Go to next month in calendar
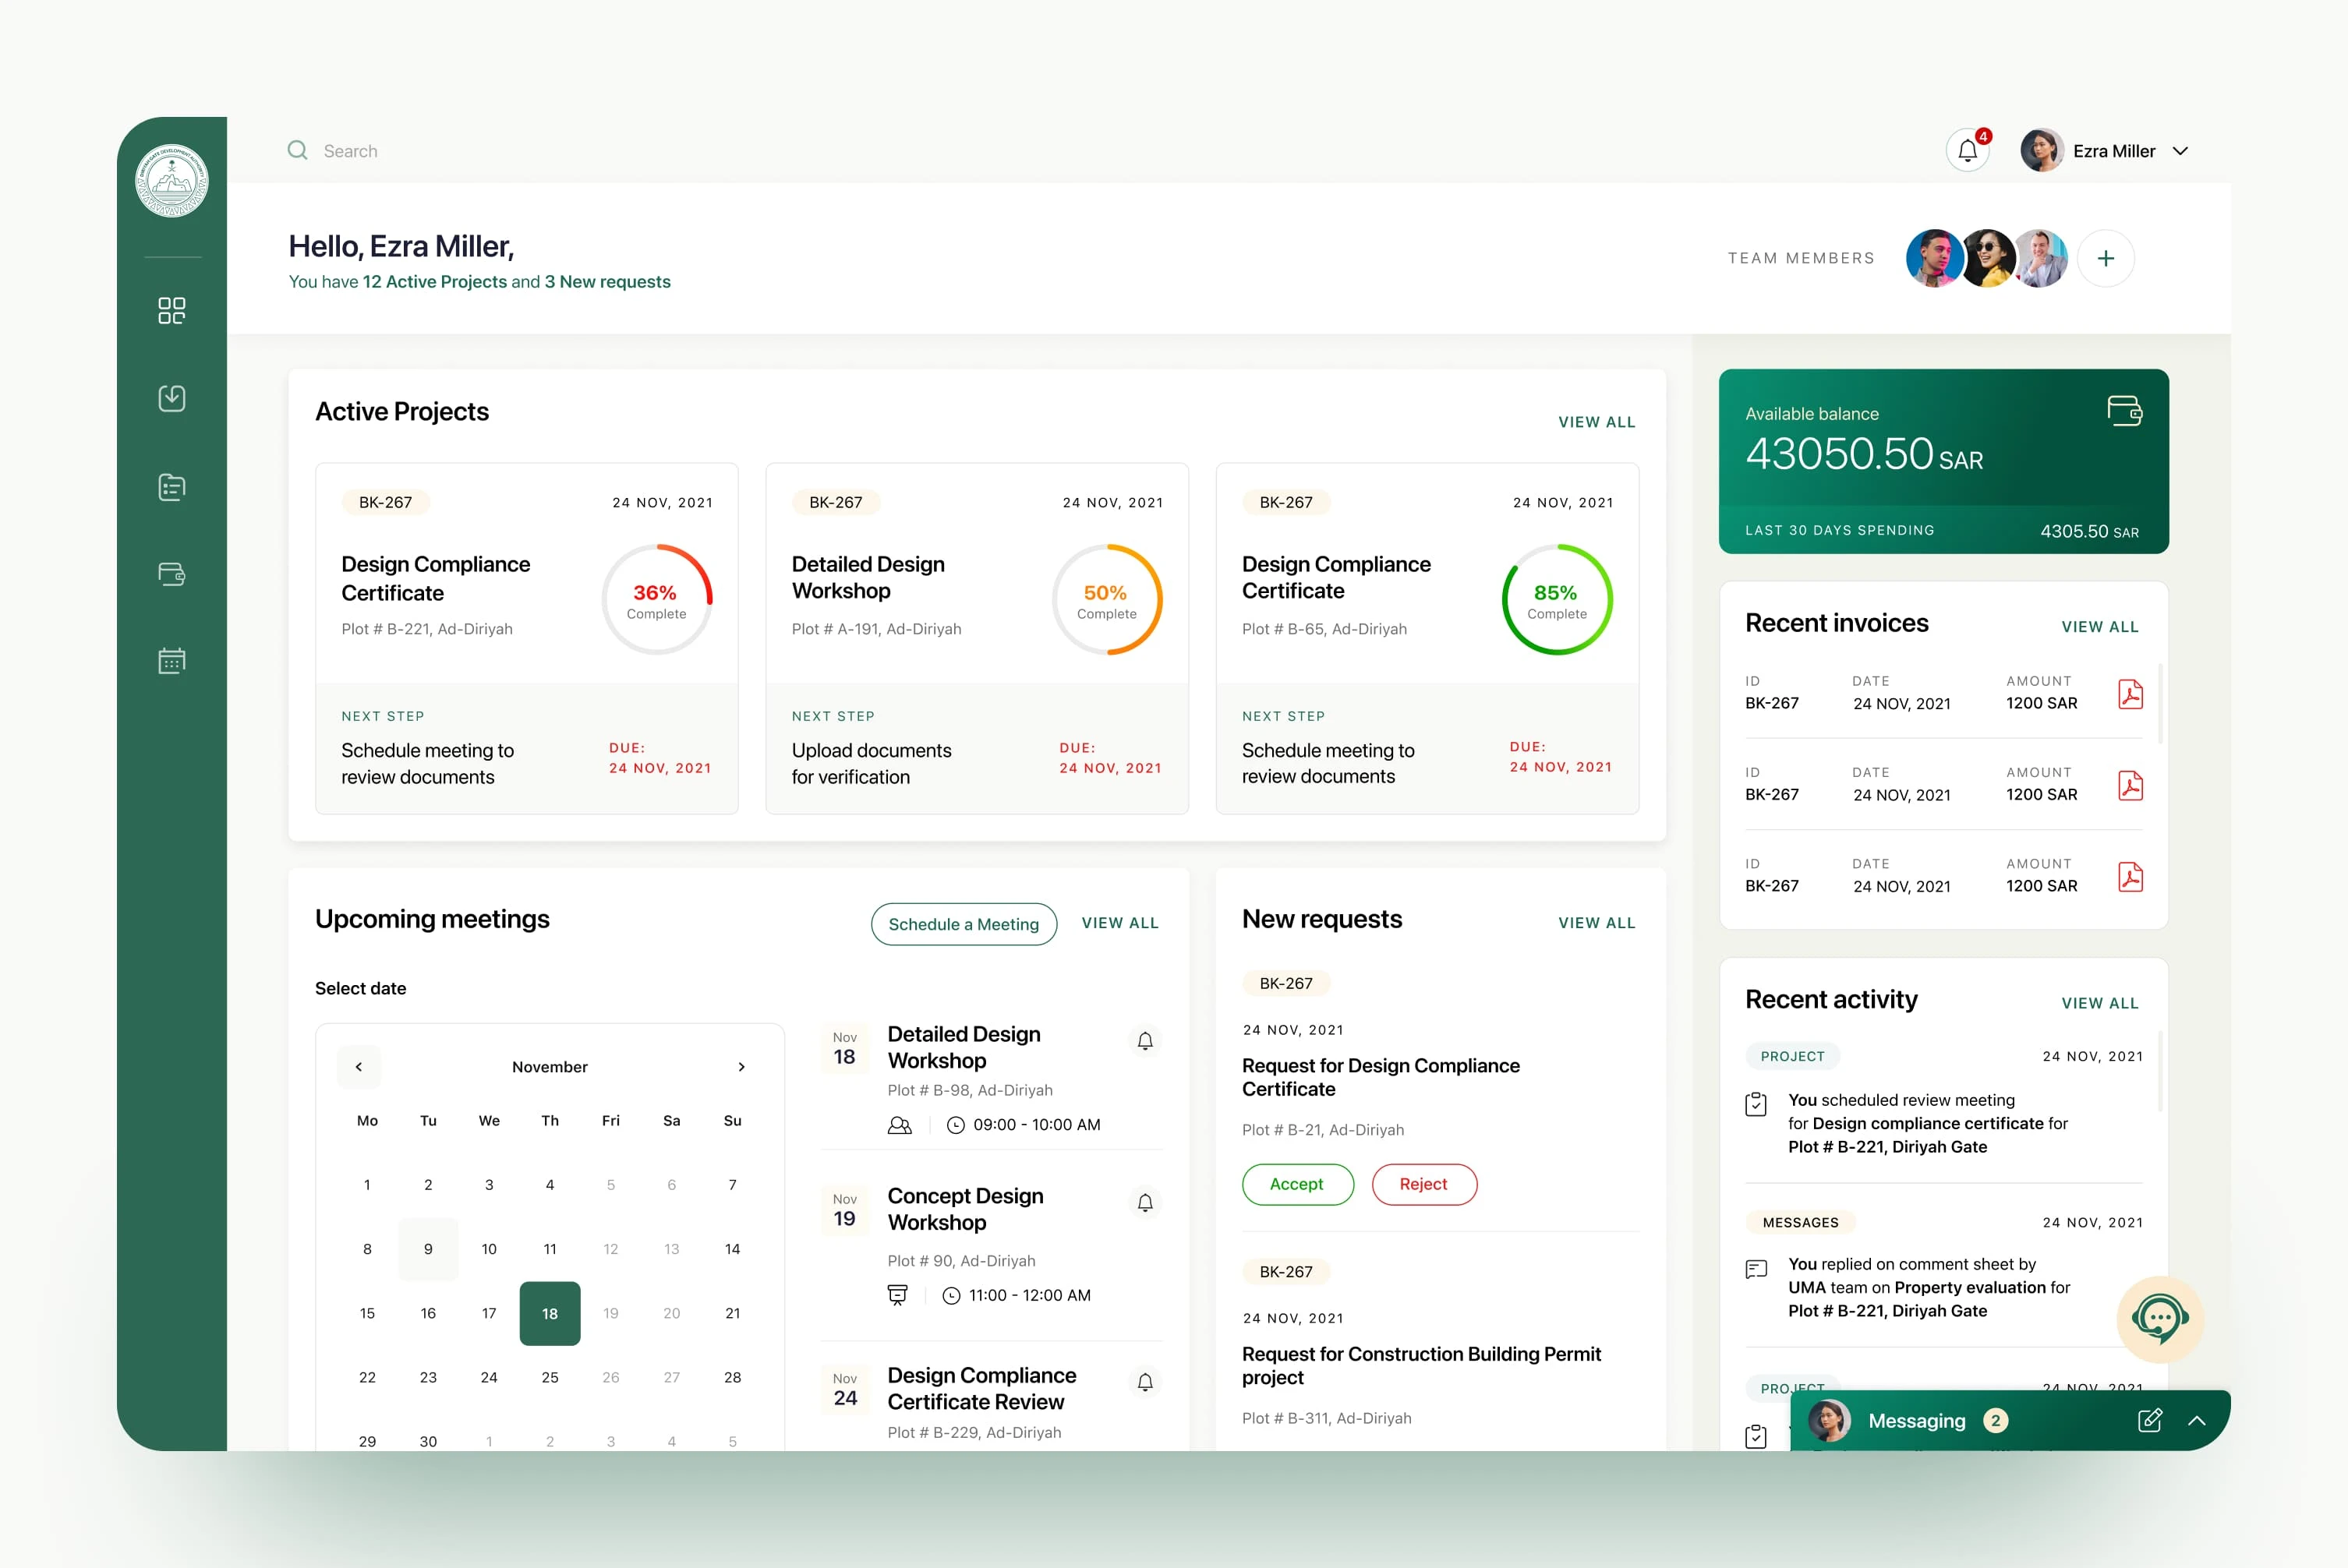This screenshot has height=1568, width=2348. tap(741, 1067)
